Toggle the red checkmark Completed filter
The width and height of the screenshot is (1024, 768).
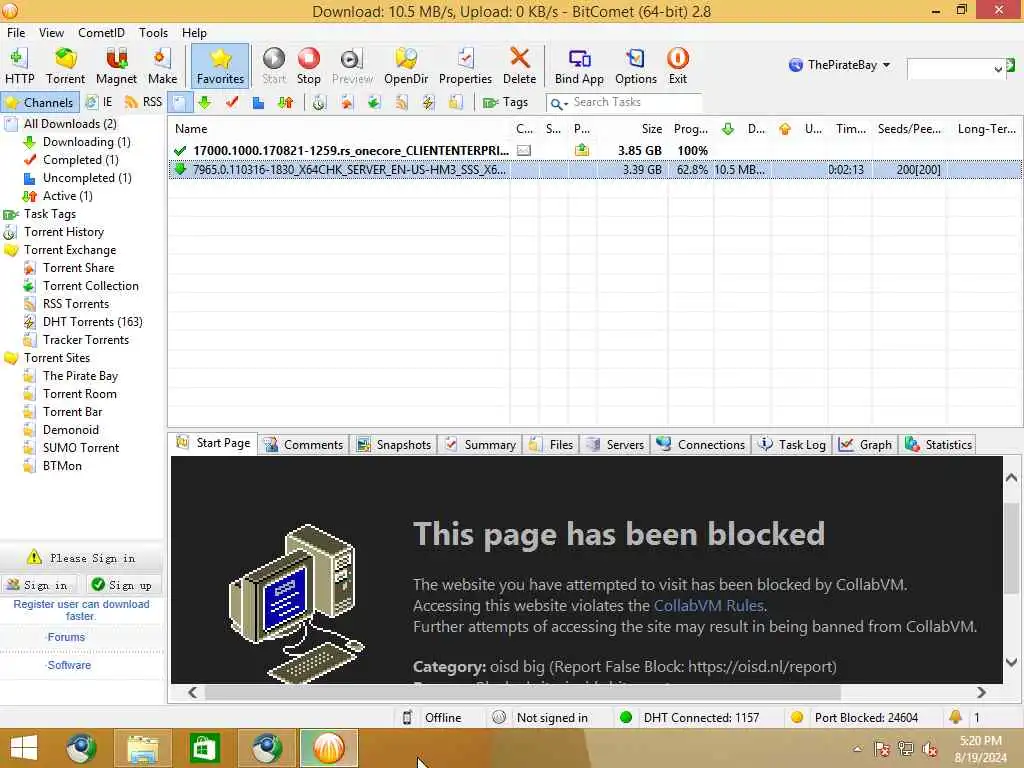232,103
